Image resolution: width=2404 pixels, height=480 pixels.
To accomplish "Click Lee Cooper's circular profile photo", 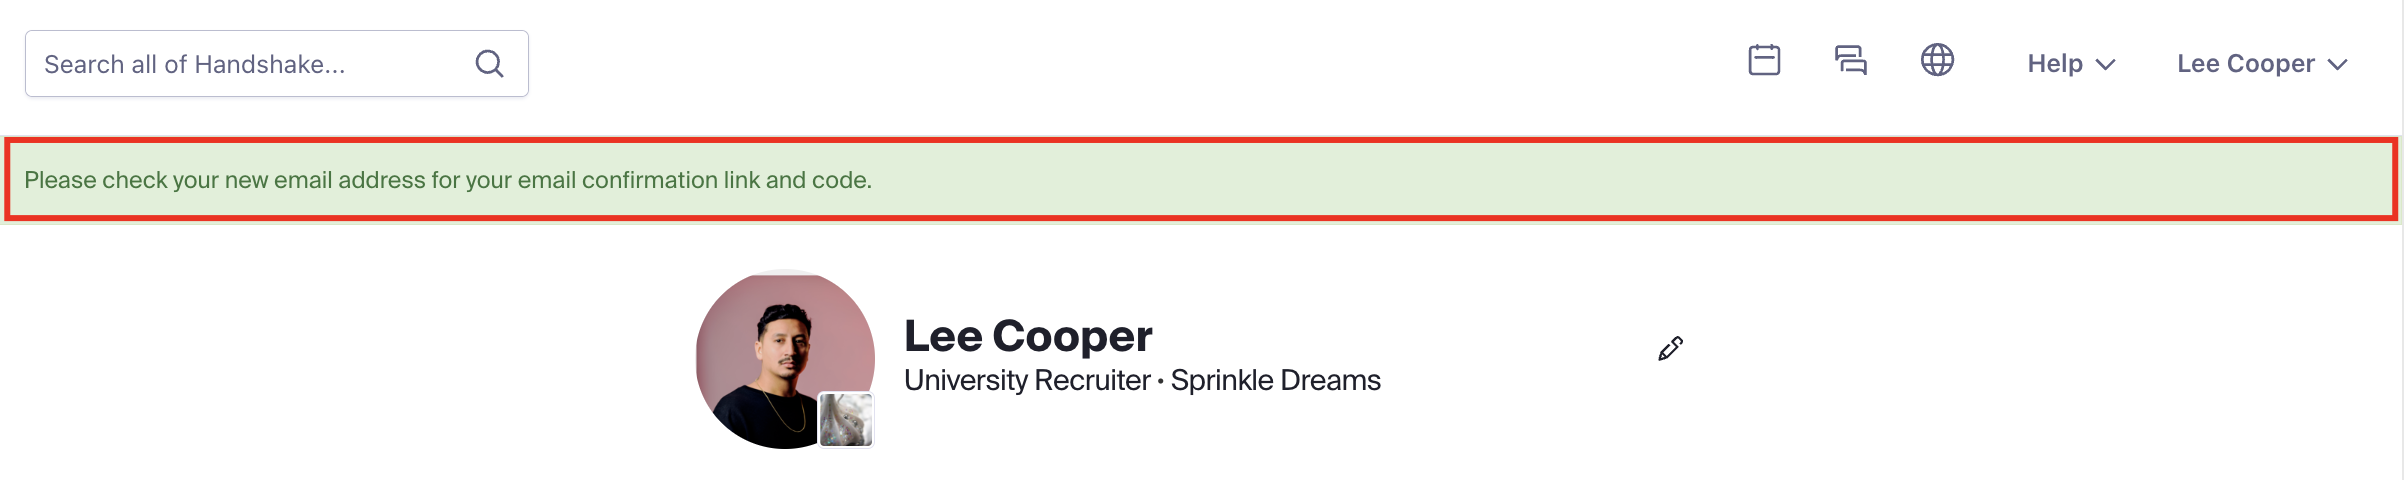I will (x=785, y=359).
